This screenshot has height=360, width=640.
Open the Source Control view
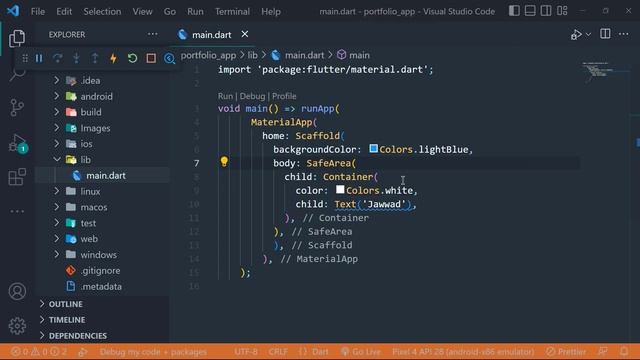[17, 108]
